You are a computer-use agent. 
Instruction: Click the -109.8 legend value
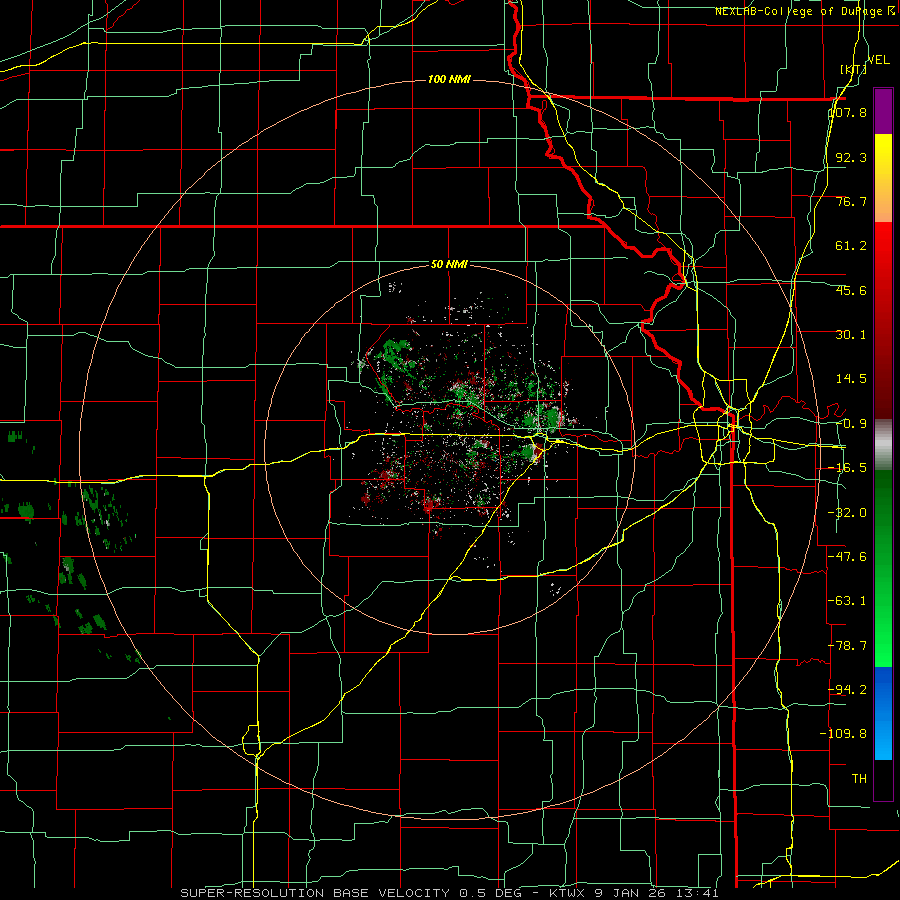pos(844,734)
